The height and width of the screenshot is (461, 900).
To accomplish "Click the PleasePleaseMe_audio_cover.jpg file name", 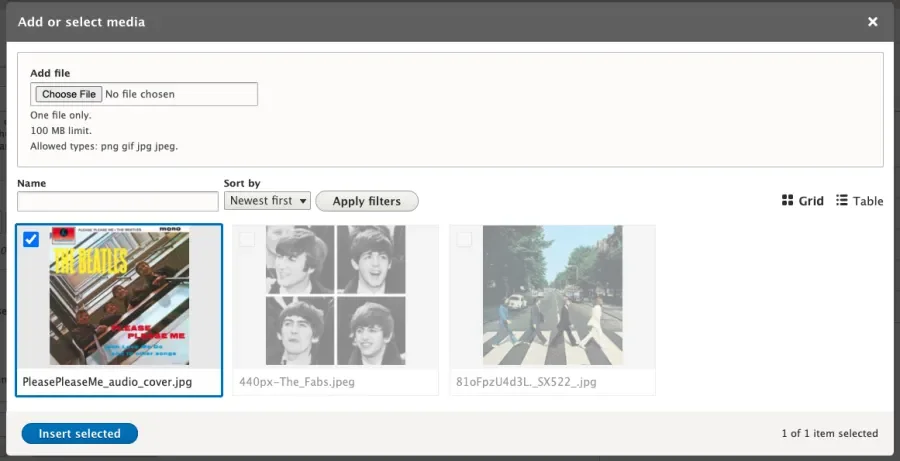I will pyautogui.click(x=107, y=382).
